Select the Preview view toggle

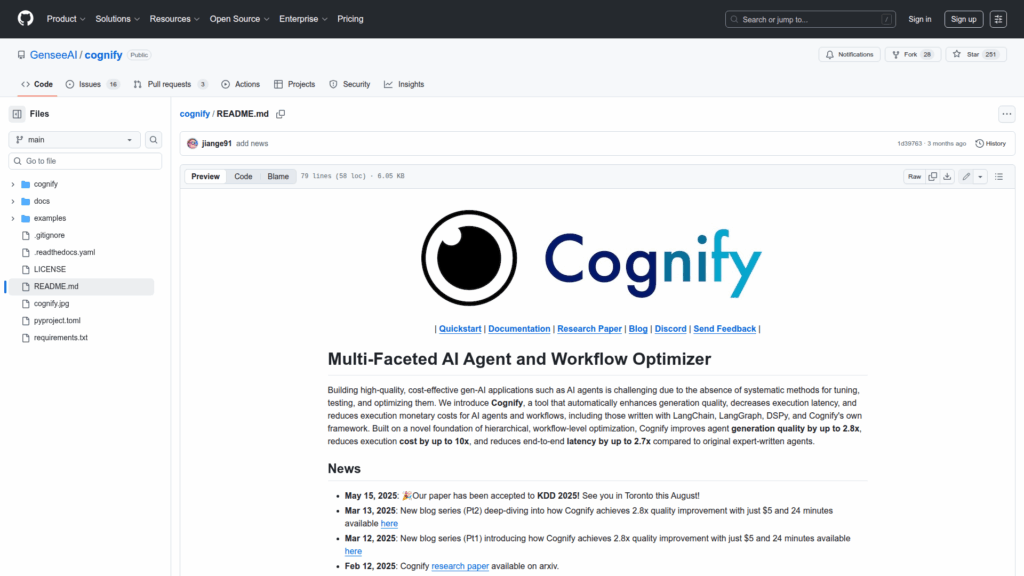205,177
